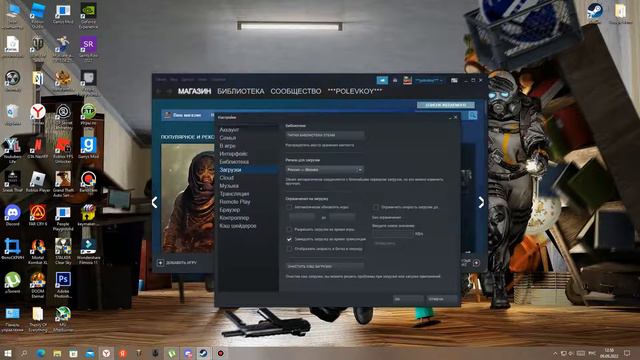Open download region dropdown
The height and width of the screenshot is (360, 640).
click(324, 170)
